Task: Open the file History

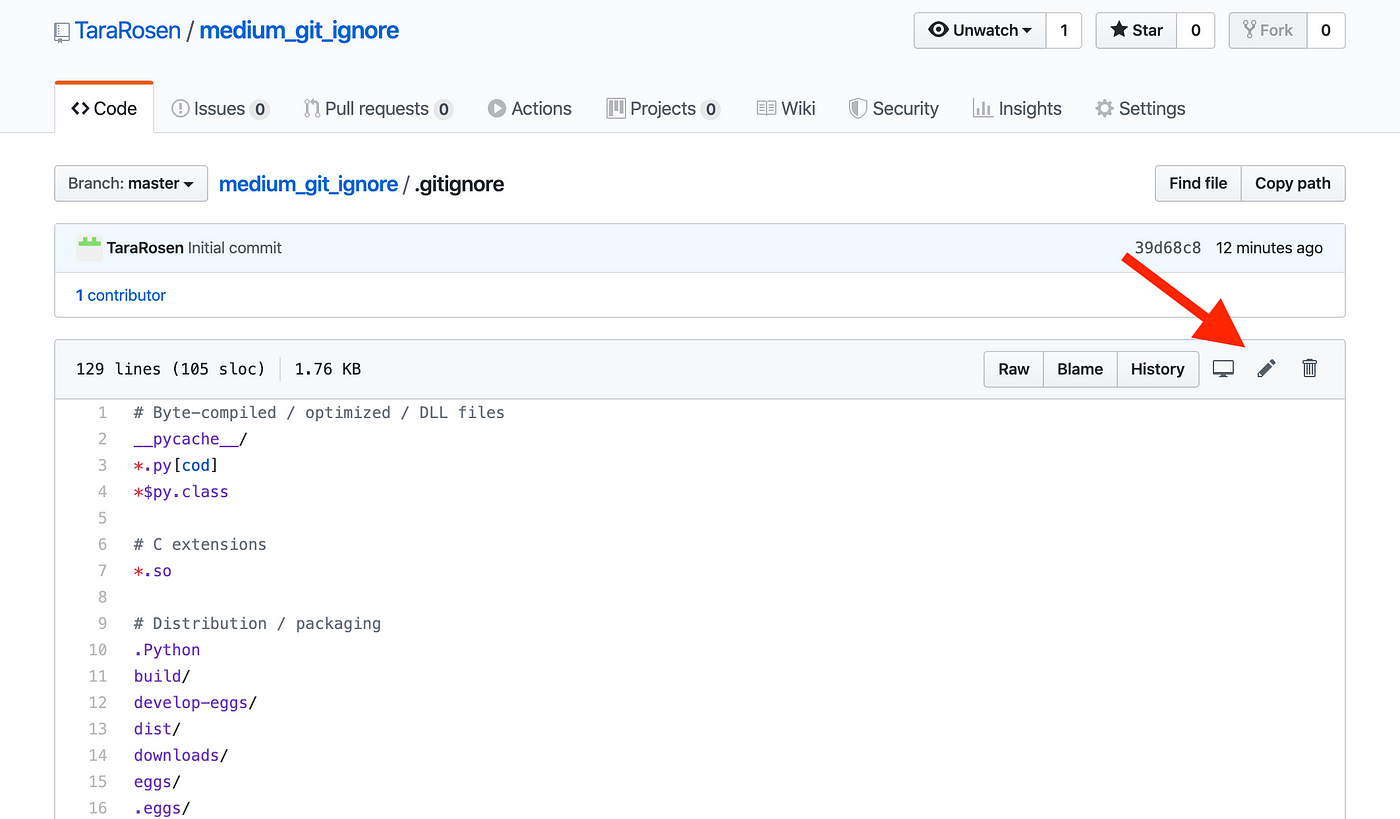Action: pos(1157,369)
